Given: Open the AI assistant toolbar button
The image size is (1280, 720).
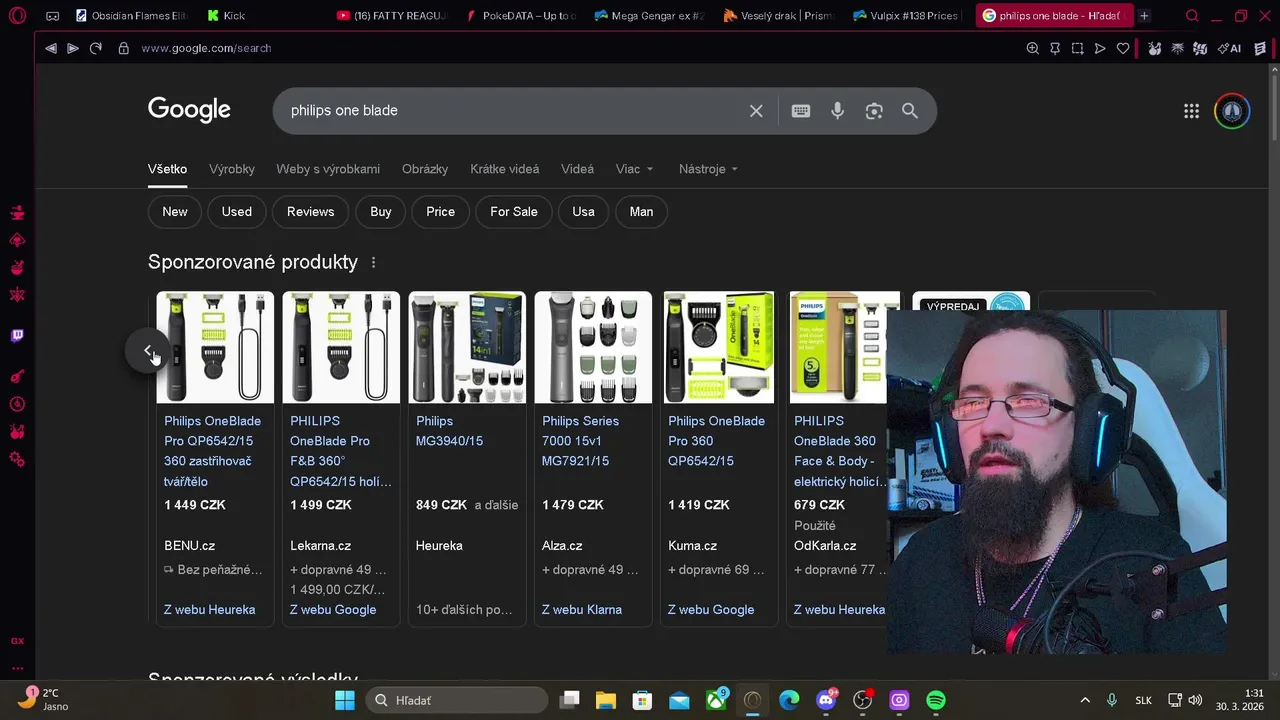Looking at the screenshot, I should point(1229,48).
